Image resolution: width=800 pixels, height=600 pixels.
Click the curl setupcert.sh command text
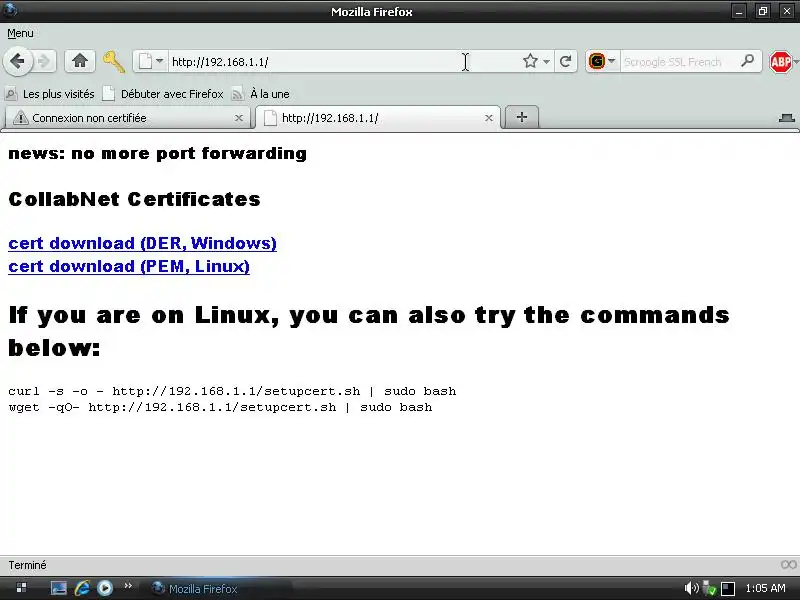(x=232, y=391)
